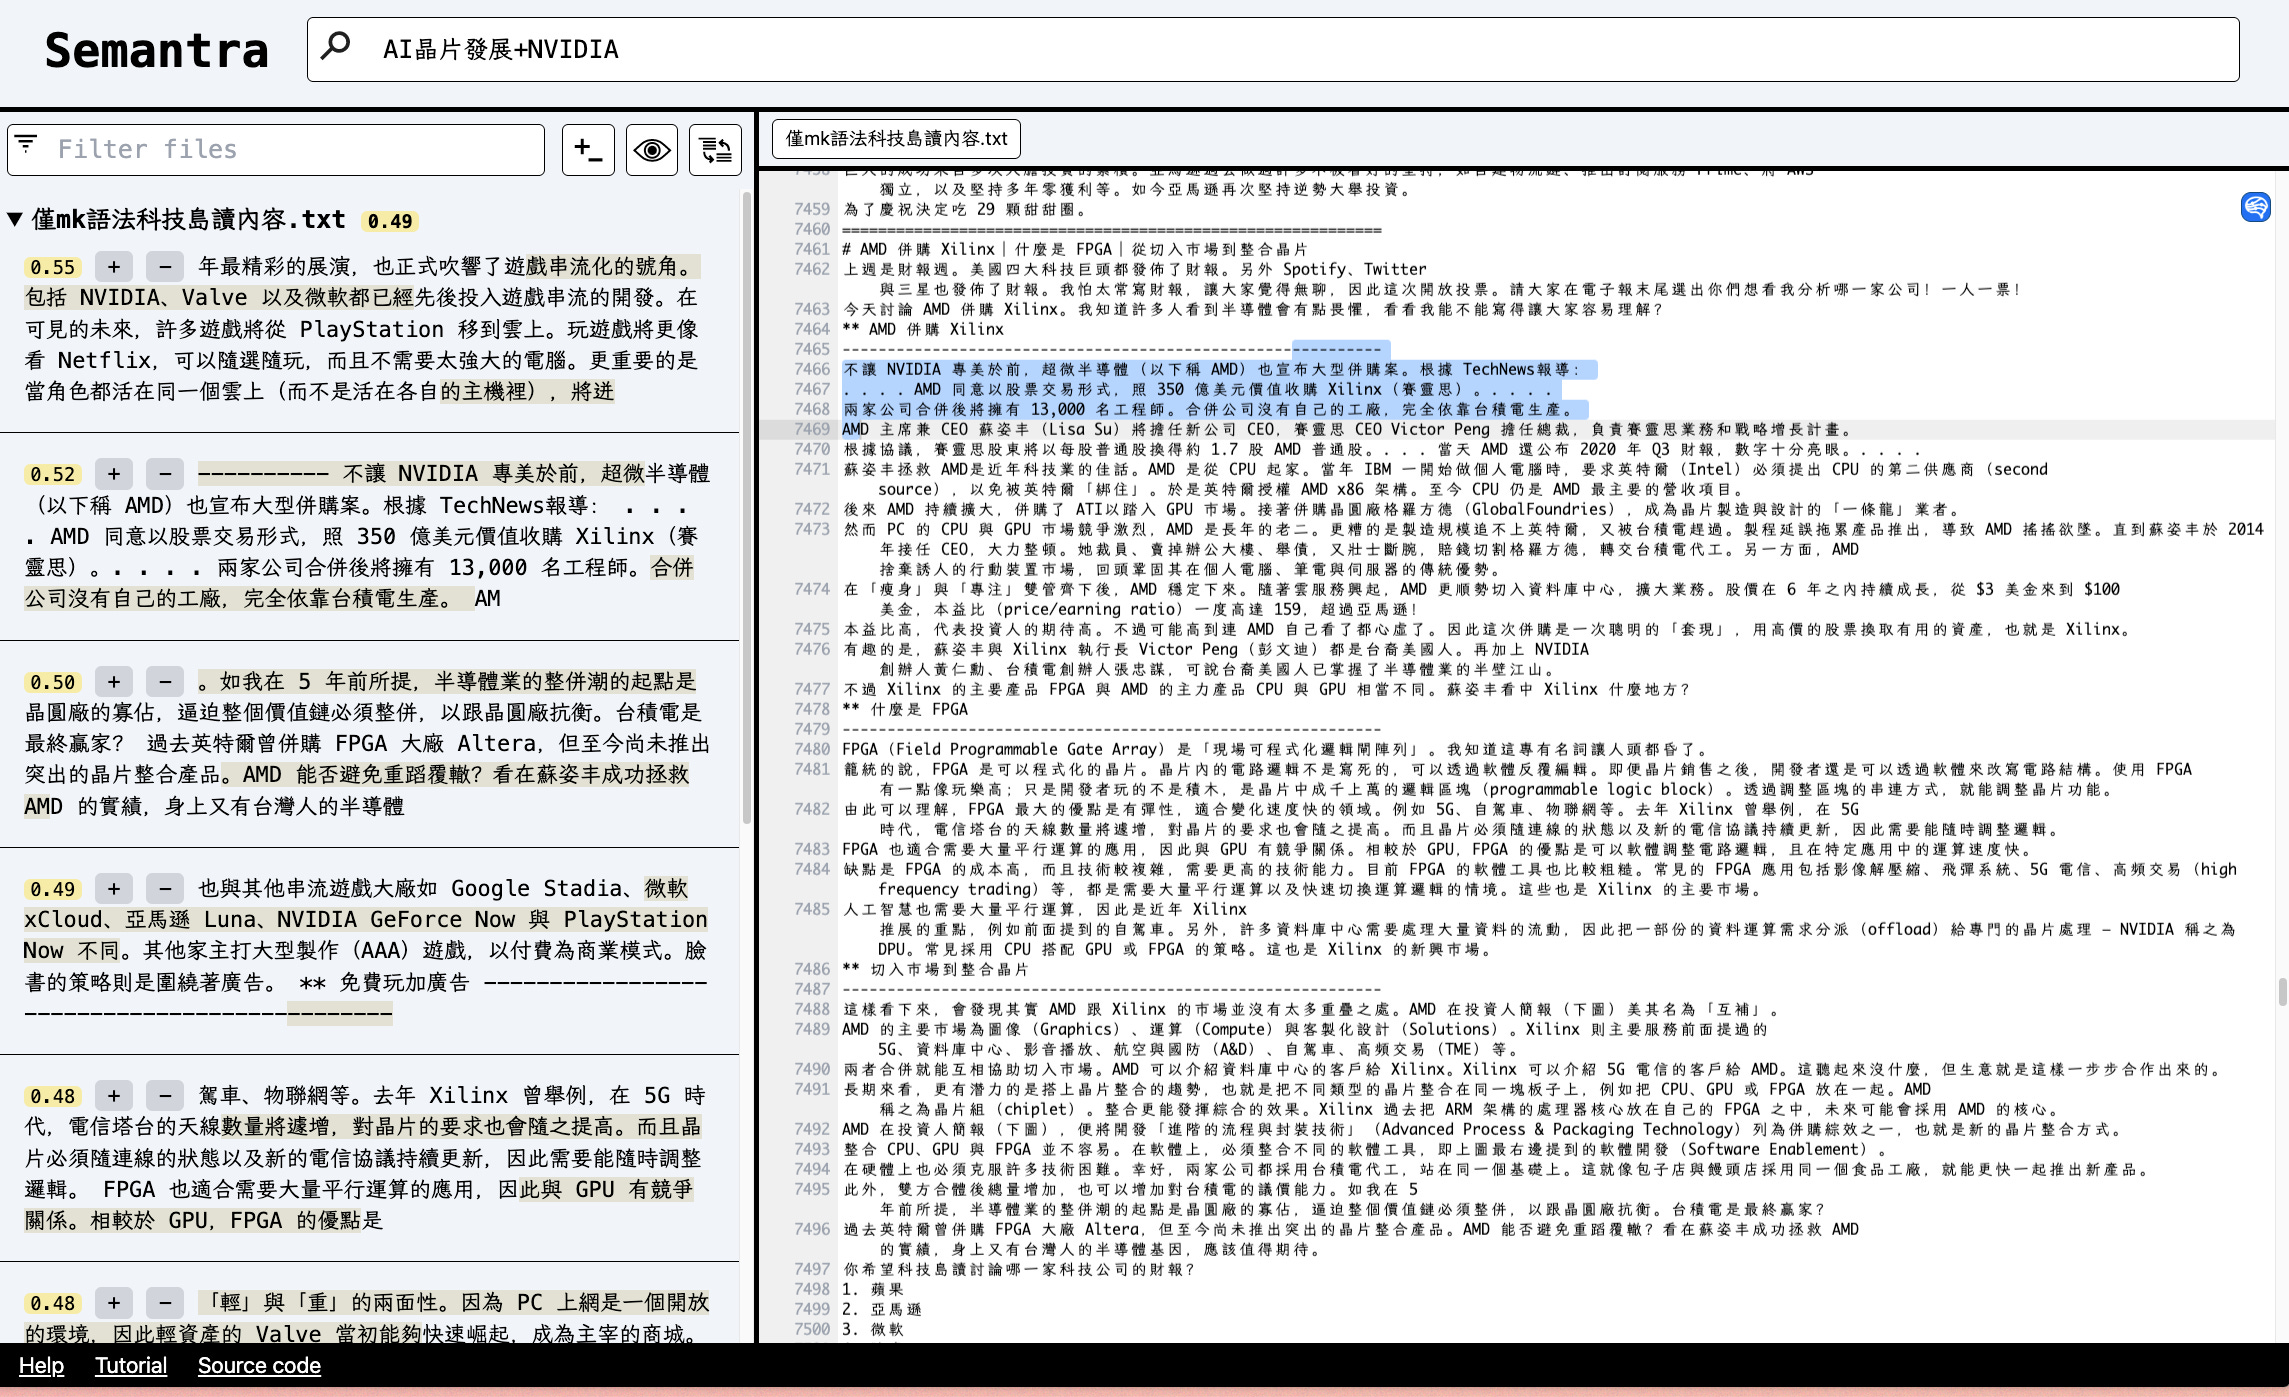This screenshot has width=2289, height=1397.
Task: Open the result starting 駕車、物聯網等
Action: [x=365, y=1157]
